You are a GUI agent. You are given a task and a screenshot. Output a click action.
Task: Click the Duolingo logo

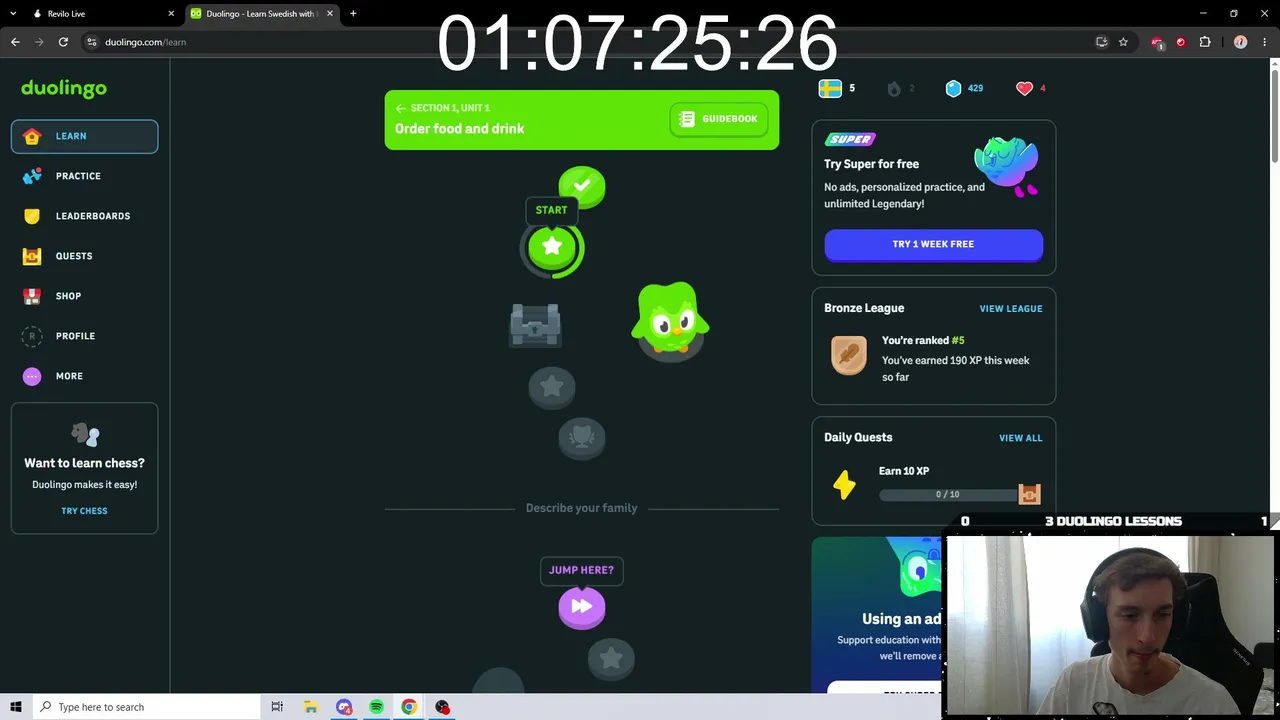pos(64,88)
